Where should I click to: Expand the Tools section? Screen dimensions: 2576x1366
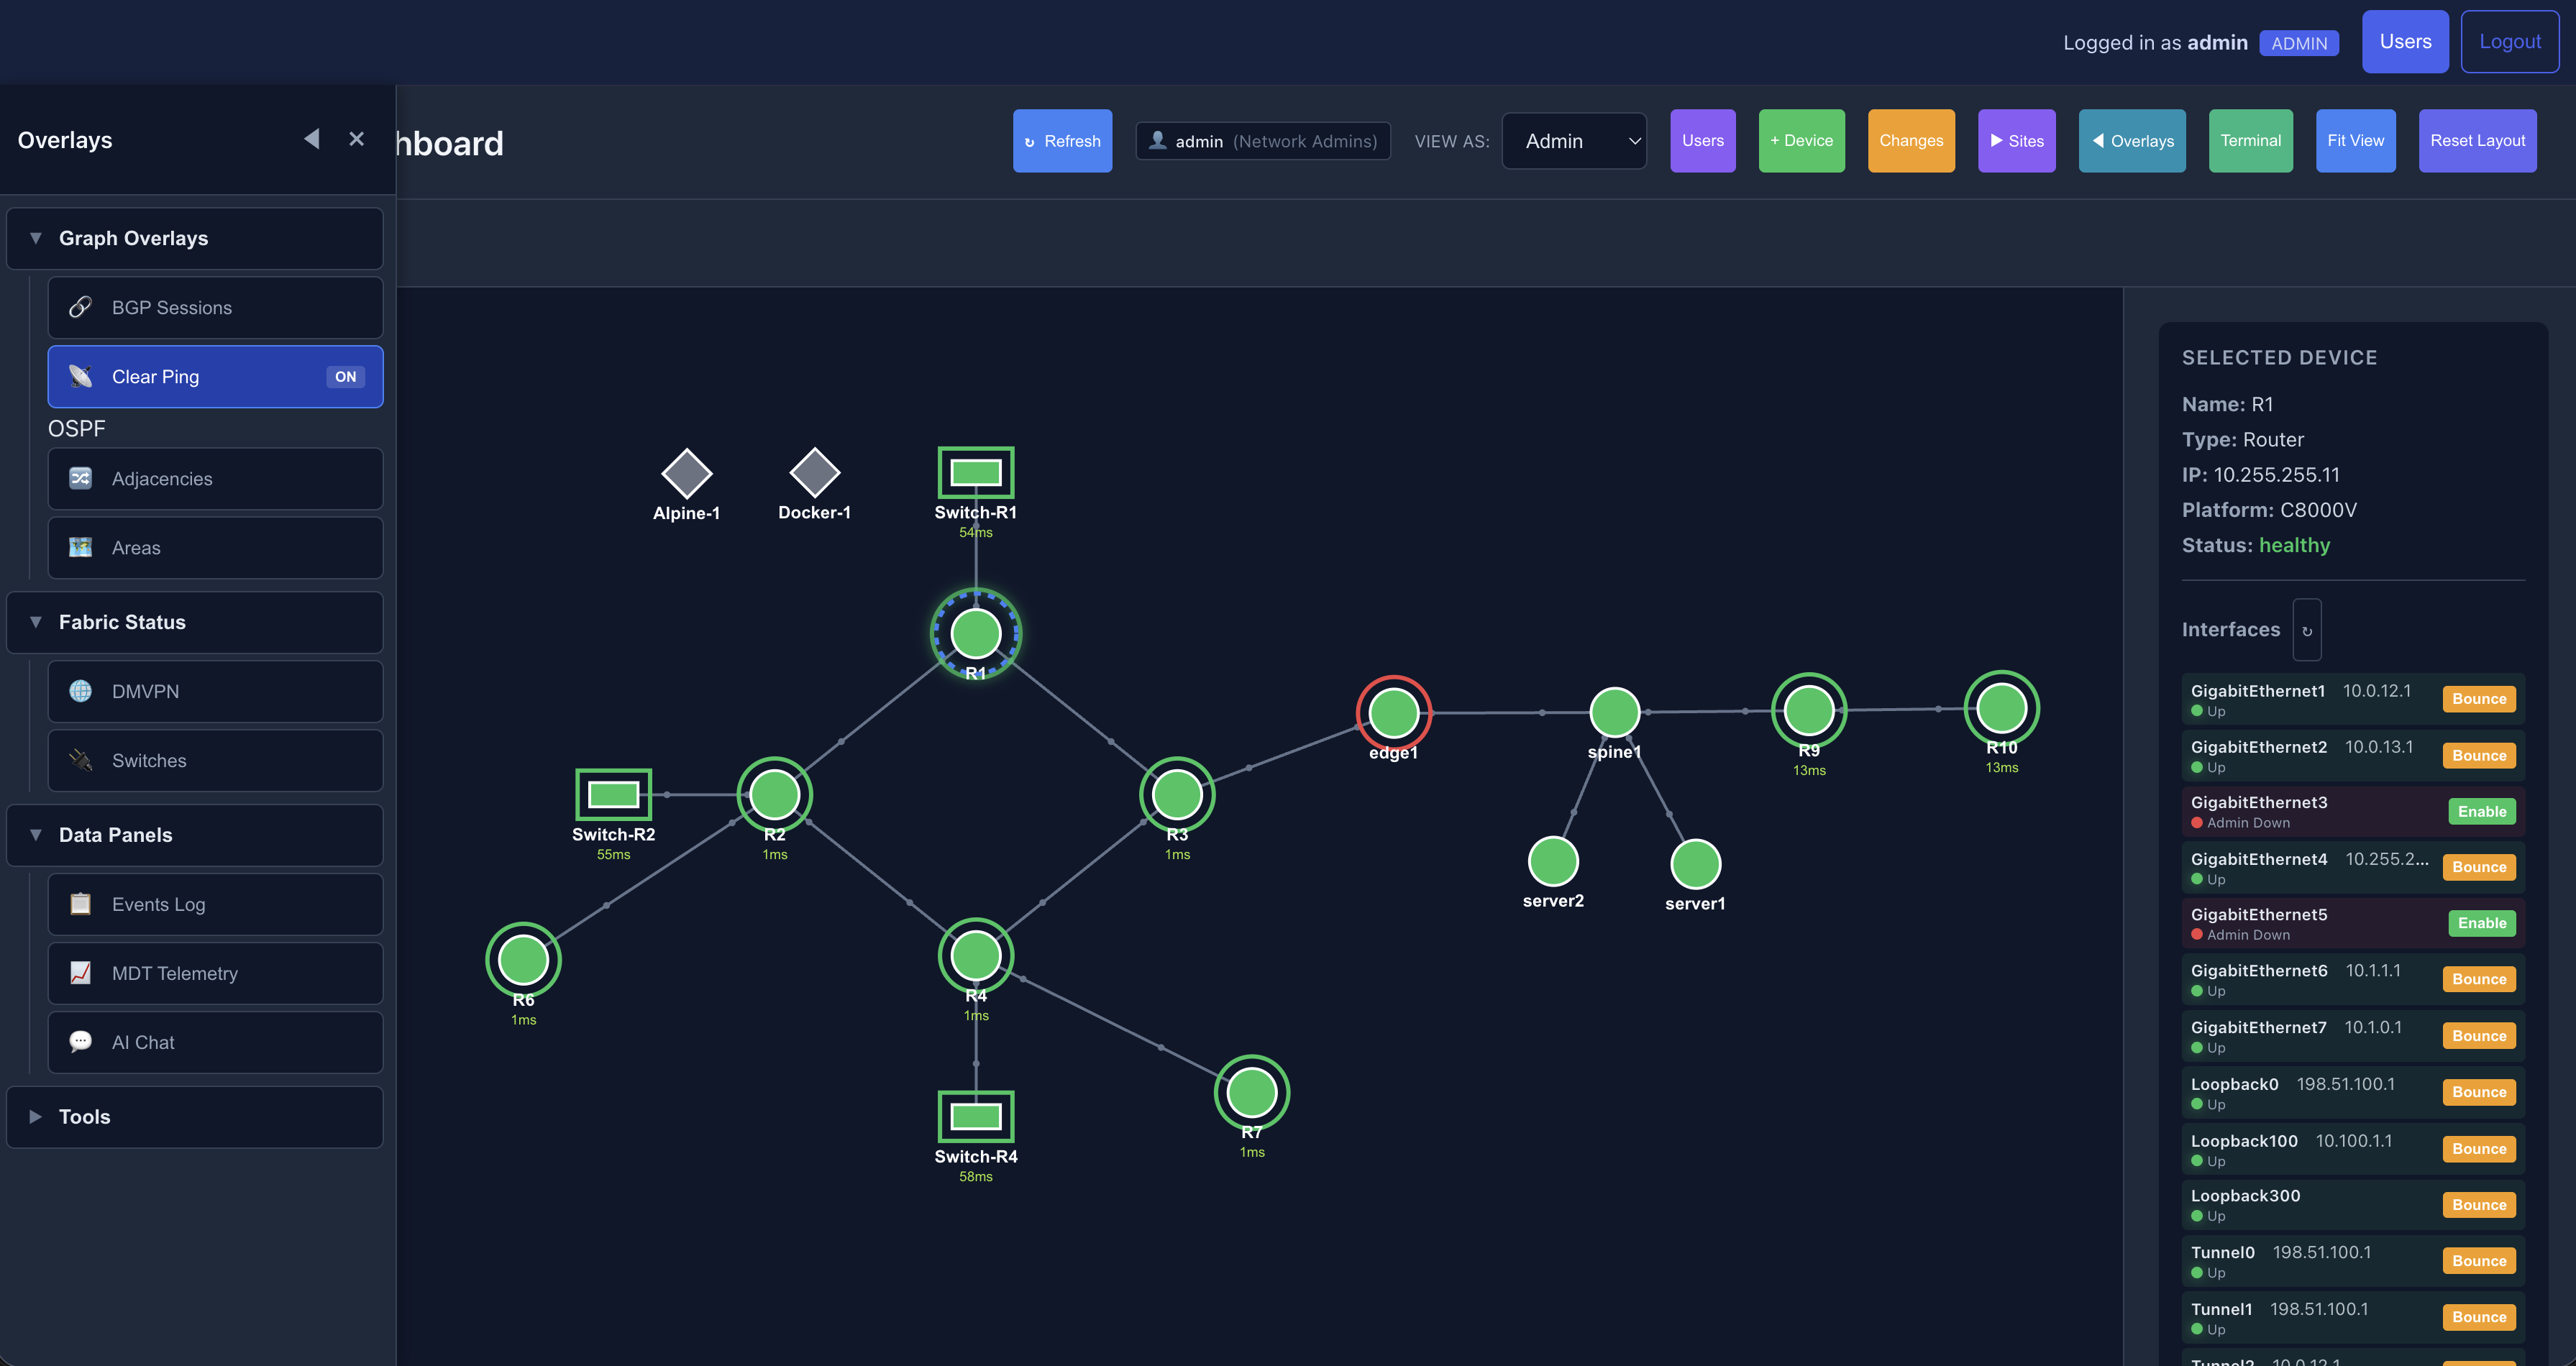pos(195,1117)
